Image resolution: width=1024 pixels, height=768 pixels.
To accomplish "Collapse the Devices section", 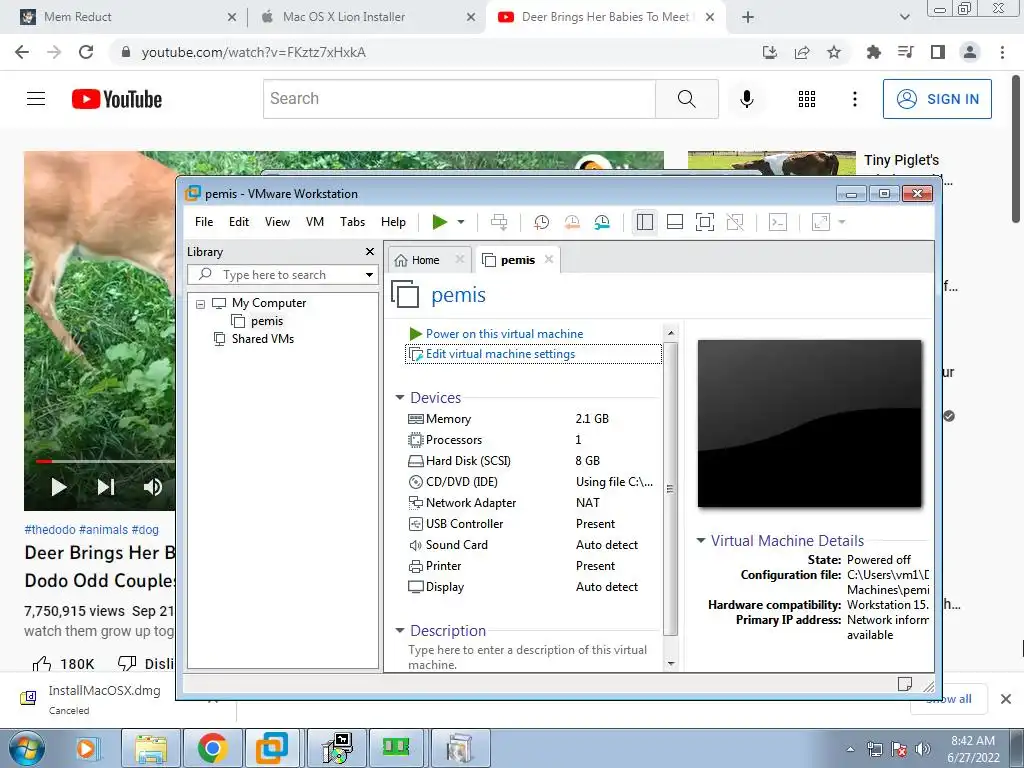I will pyautogui.click(x=400, y=397).
